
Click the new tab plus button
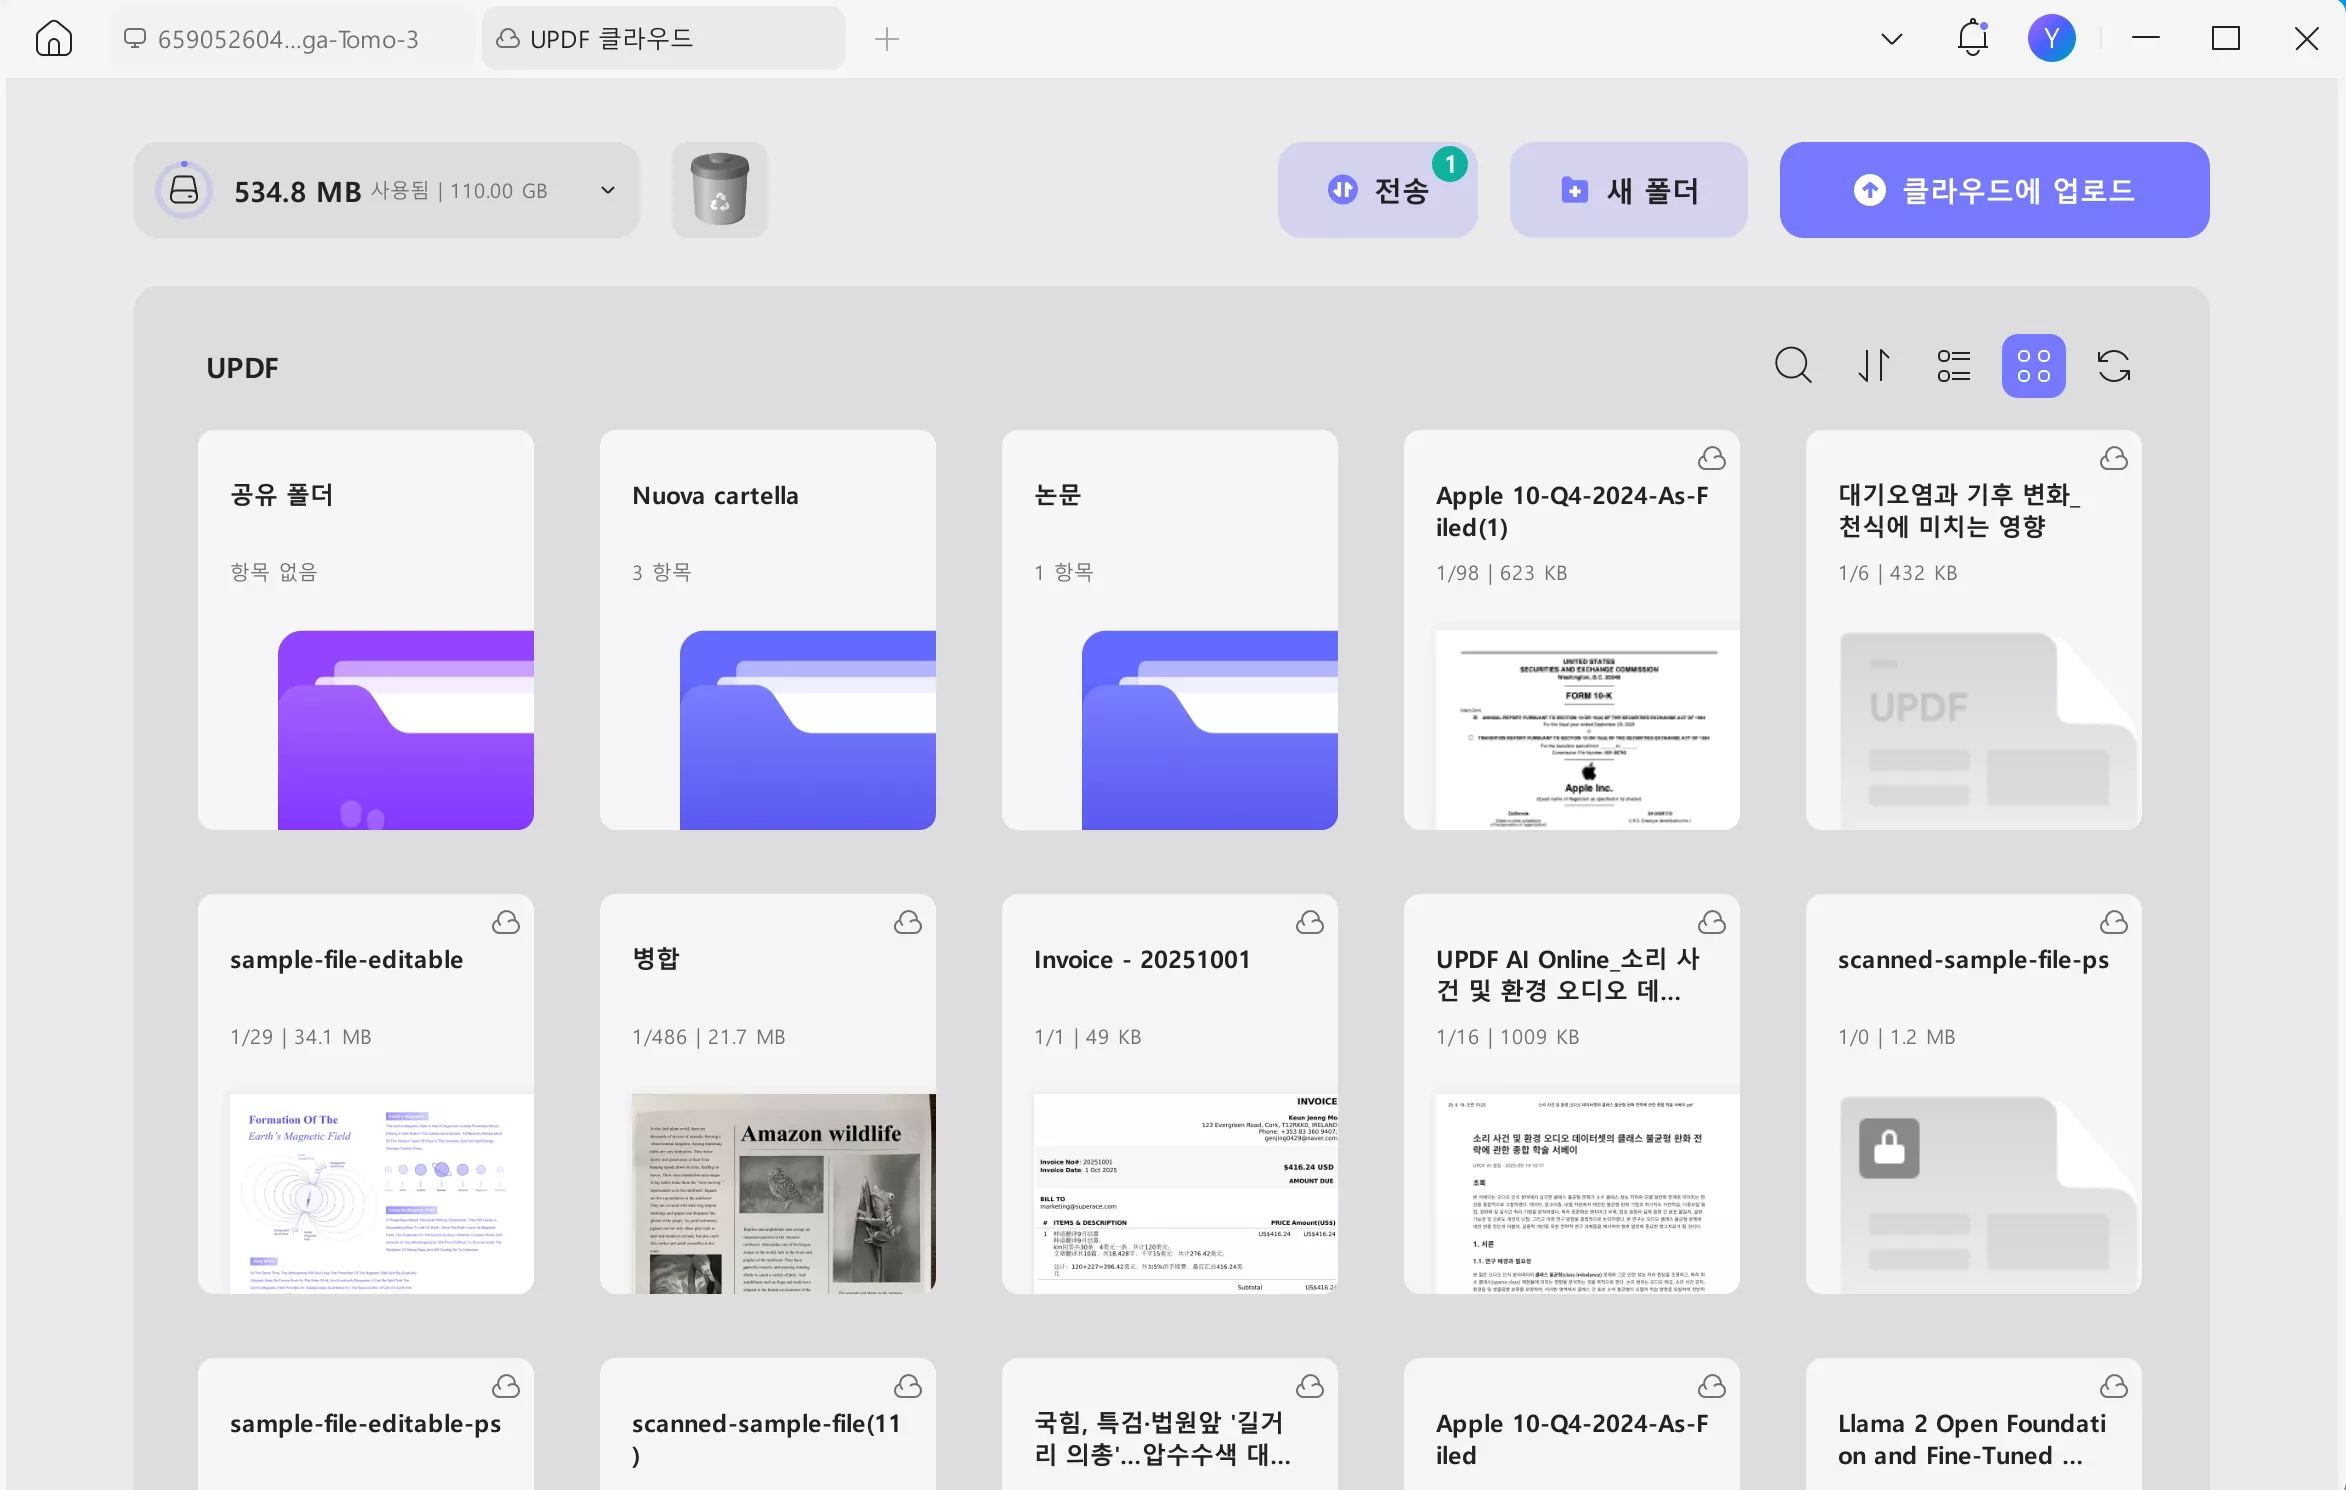tap(886, 38)
